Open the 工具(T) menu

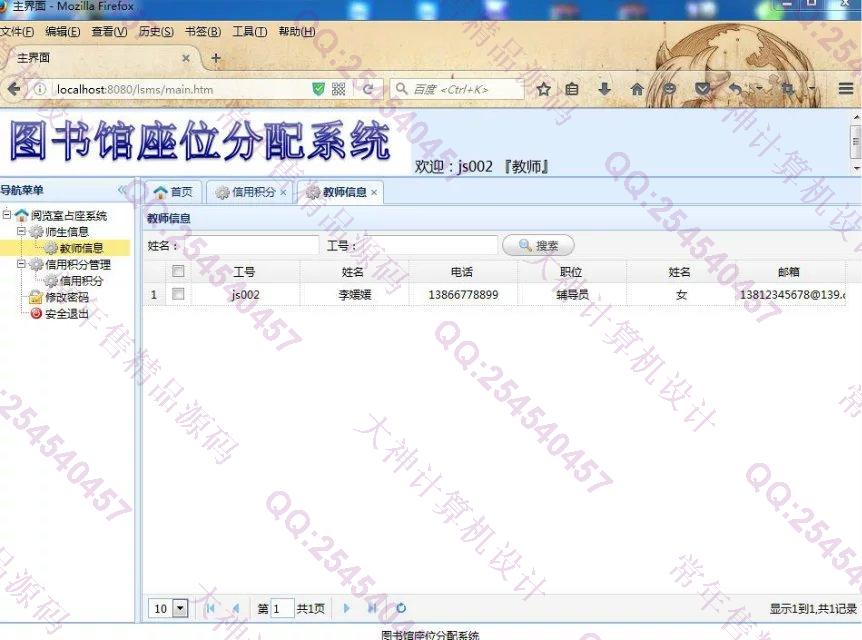[x=250, y=31]
